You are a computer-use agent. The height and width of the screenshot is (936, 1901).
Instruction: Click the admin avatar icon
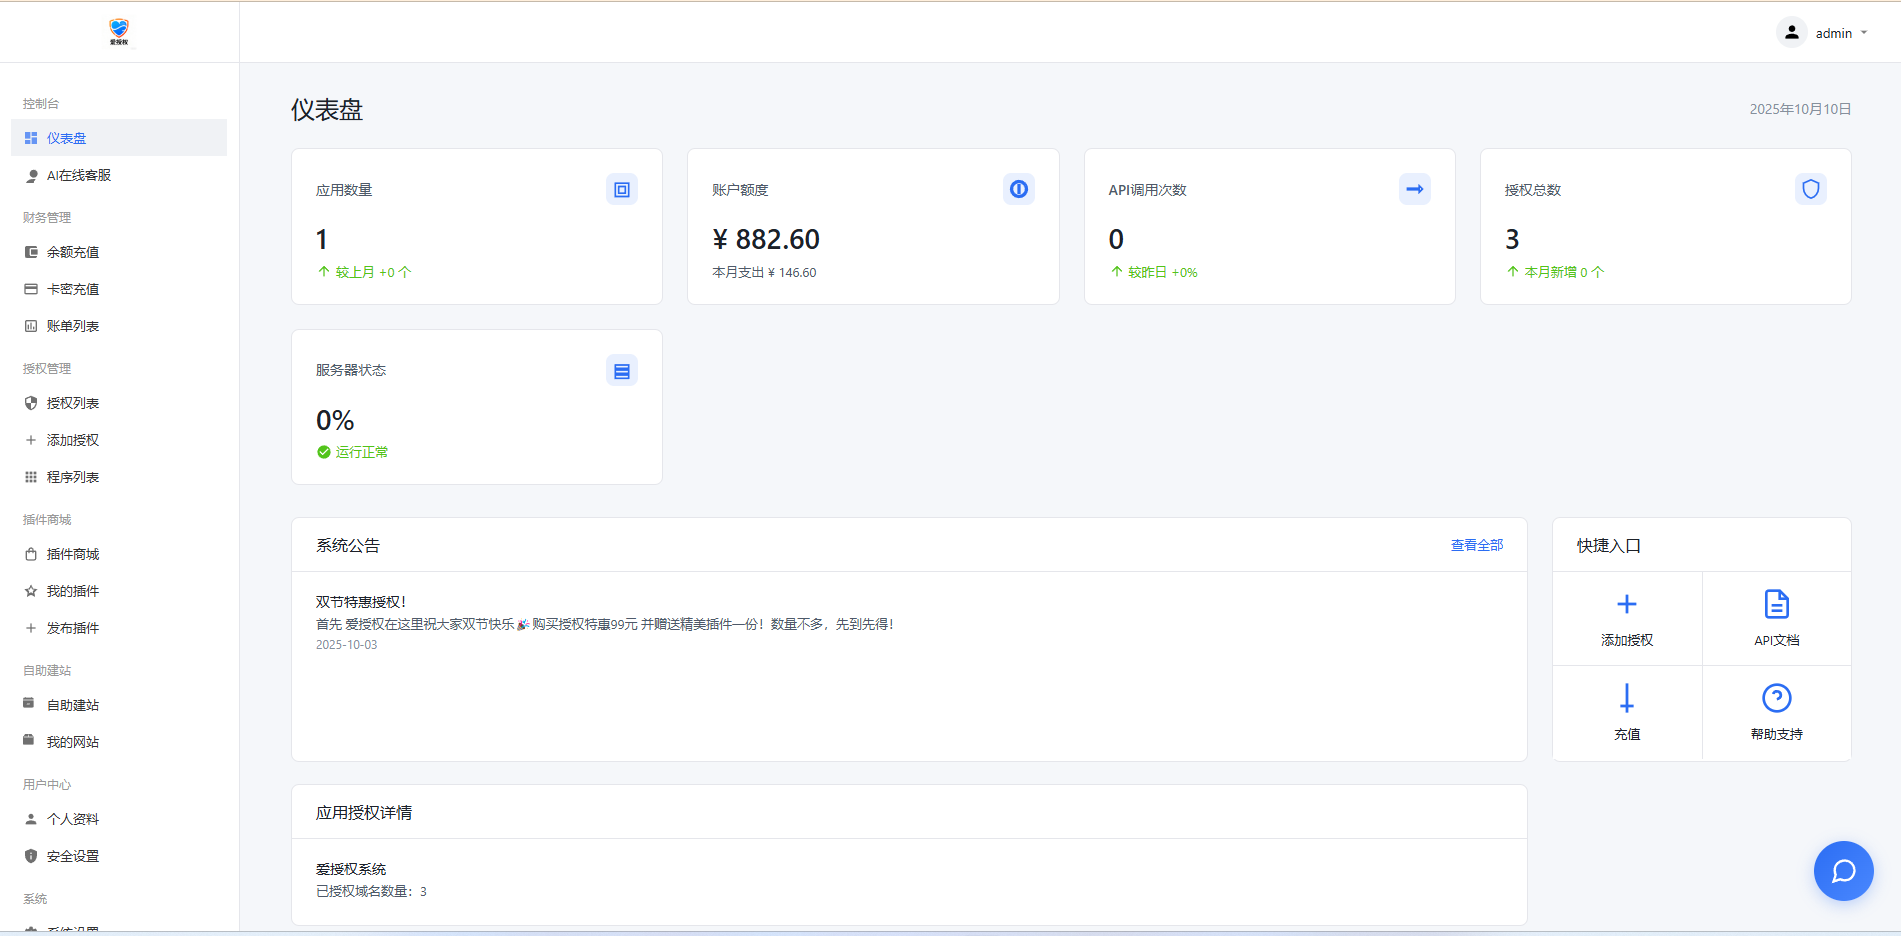(x=1791, y=33)
